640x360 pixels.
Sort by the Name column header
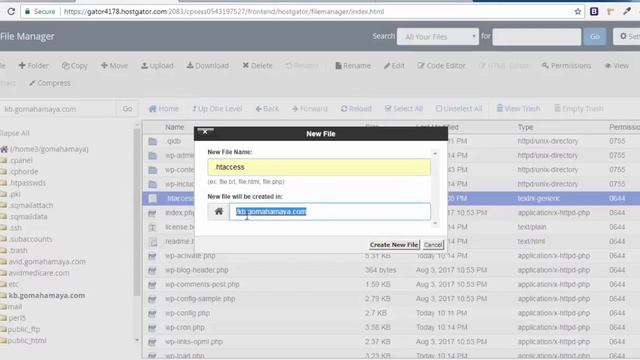(x=175, y=127)
